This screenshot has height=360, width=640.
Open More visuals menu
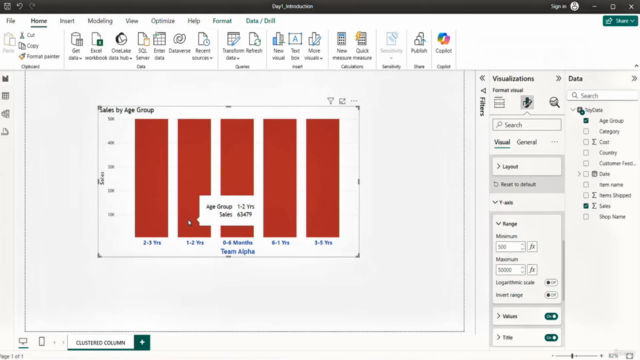coord(314,46)
